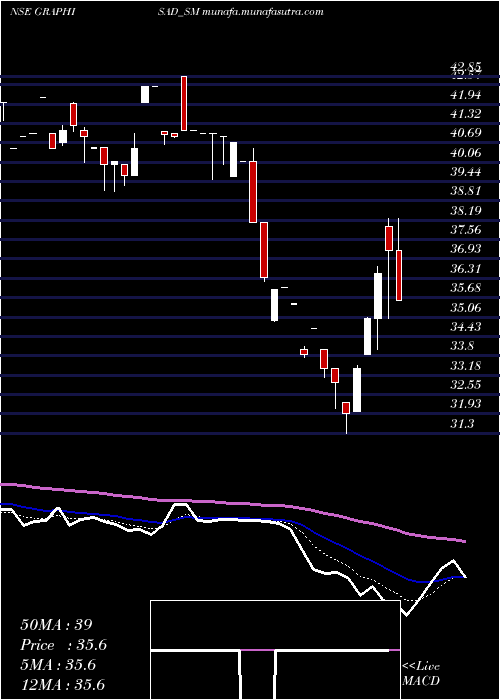Click the 41.32 price axis label
500x700 pixels.
[x=466, y=114]
